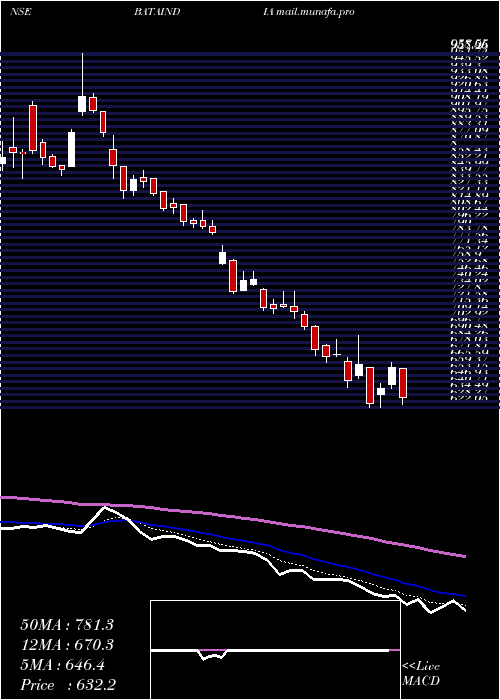Click the 908.19 price axis label
The height and width of the screenshot is (700, 500).
pyautogui.click(x=468, y=96)
